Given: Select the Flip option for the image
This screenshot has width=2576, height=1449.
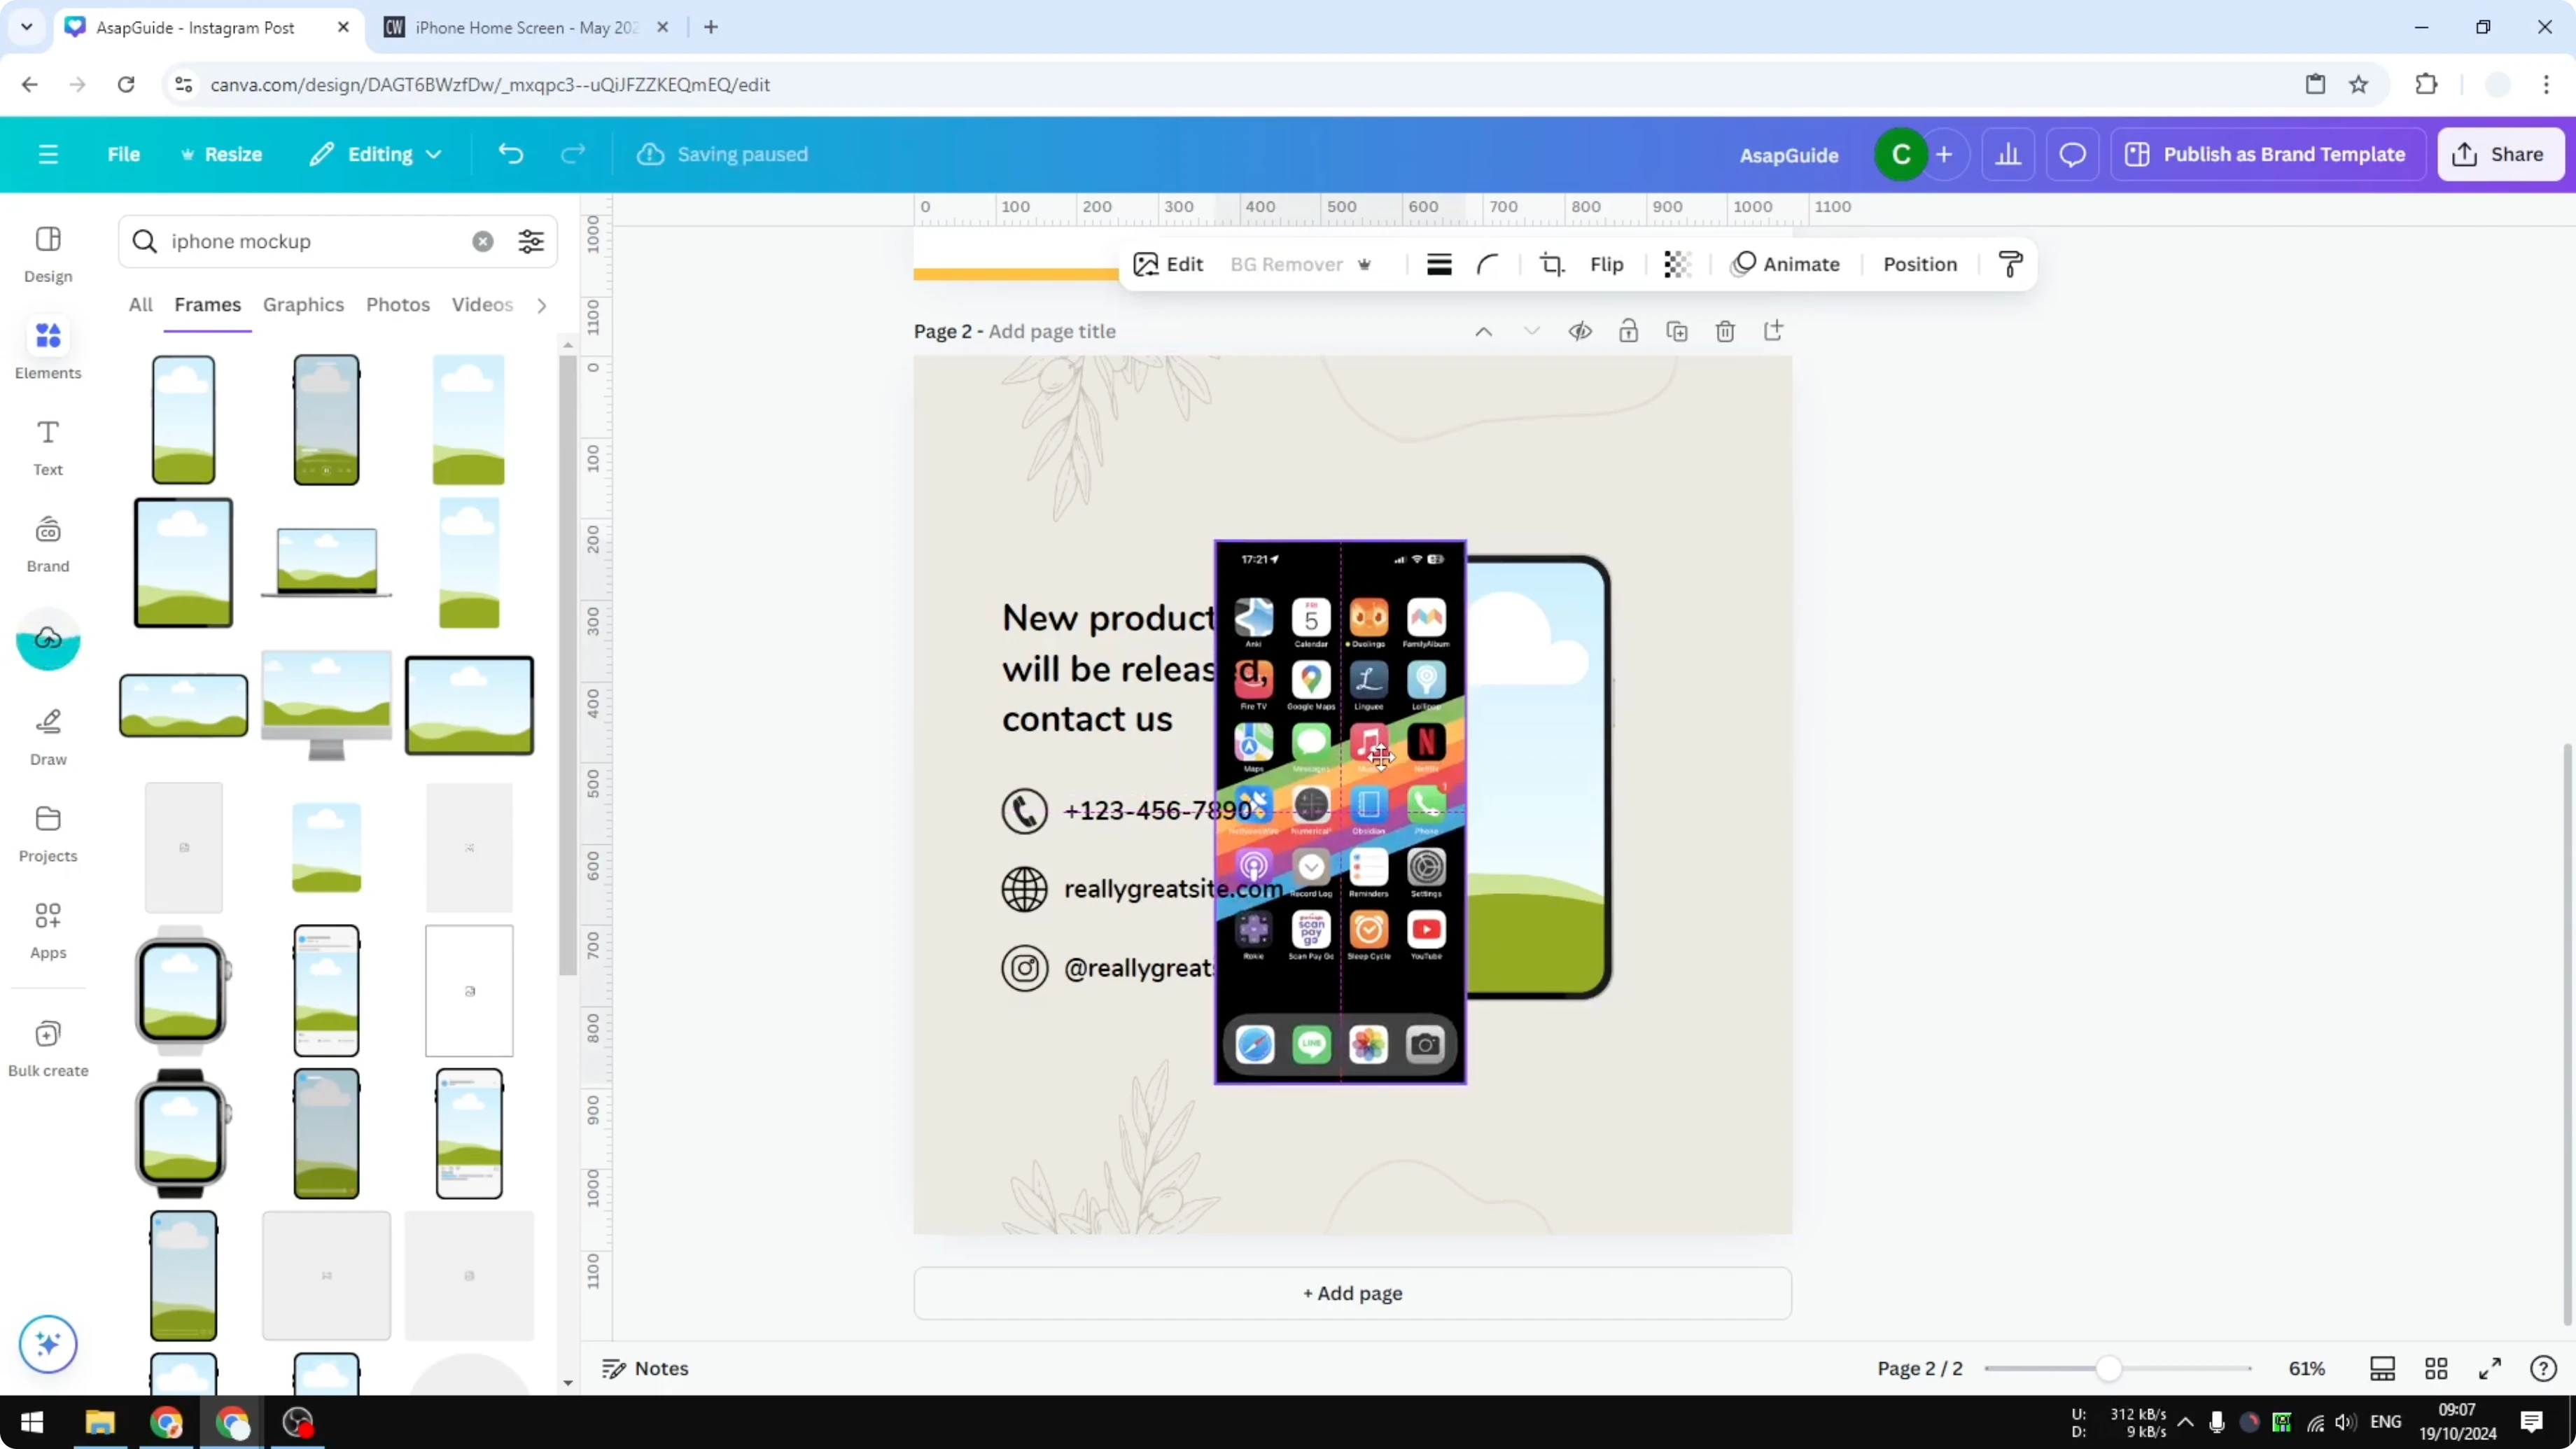Looking at the screenshot, I should point(1606,264).
